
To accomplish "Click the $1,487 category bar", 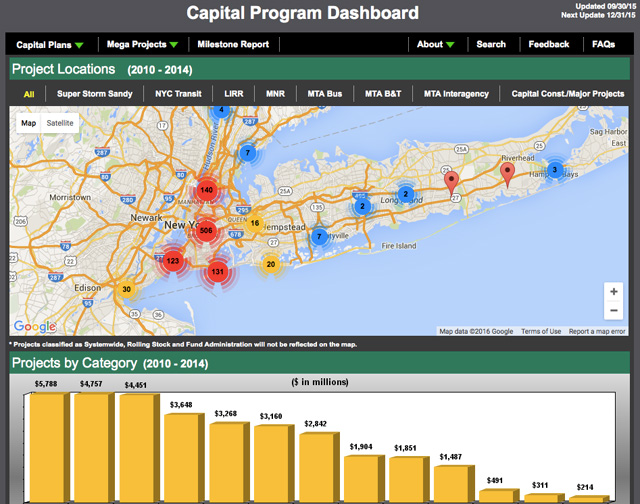I will point(454,484).
